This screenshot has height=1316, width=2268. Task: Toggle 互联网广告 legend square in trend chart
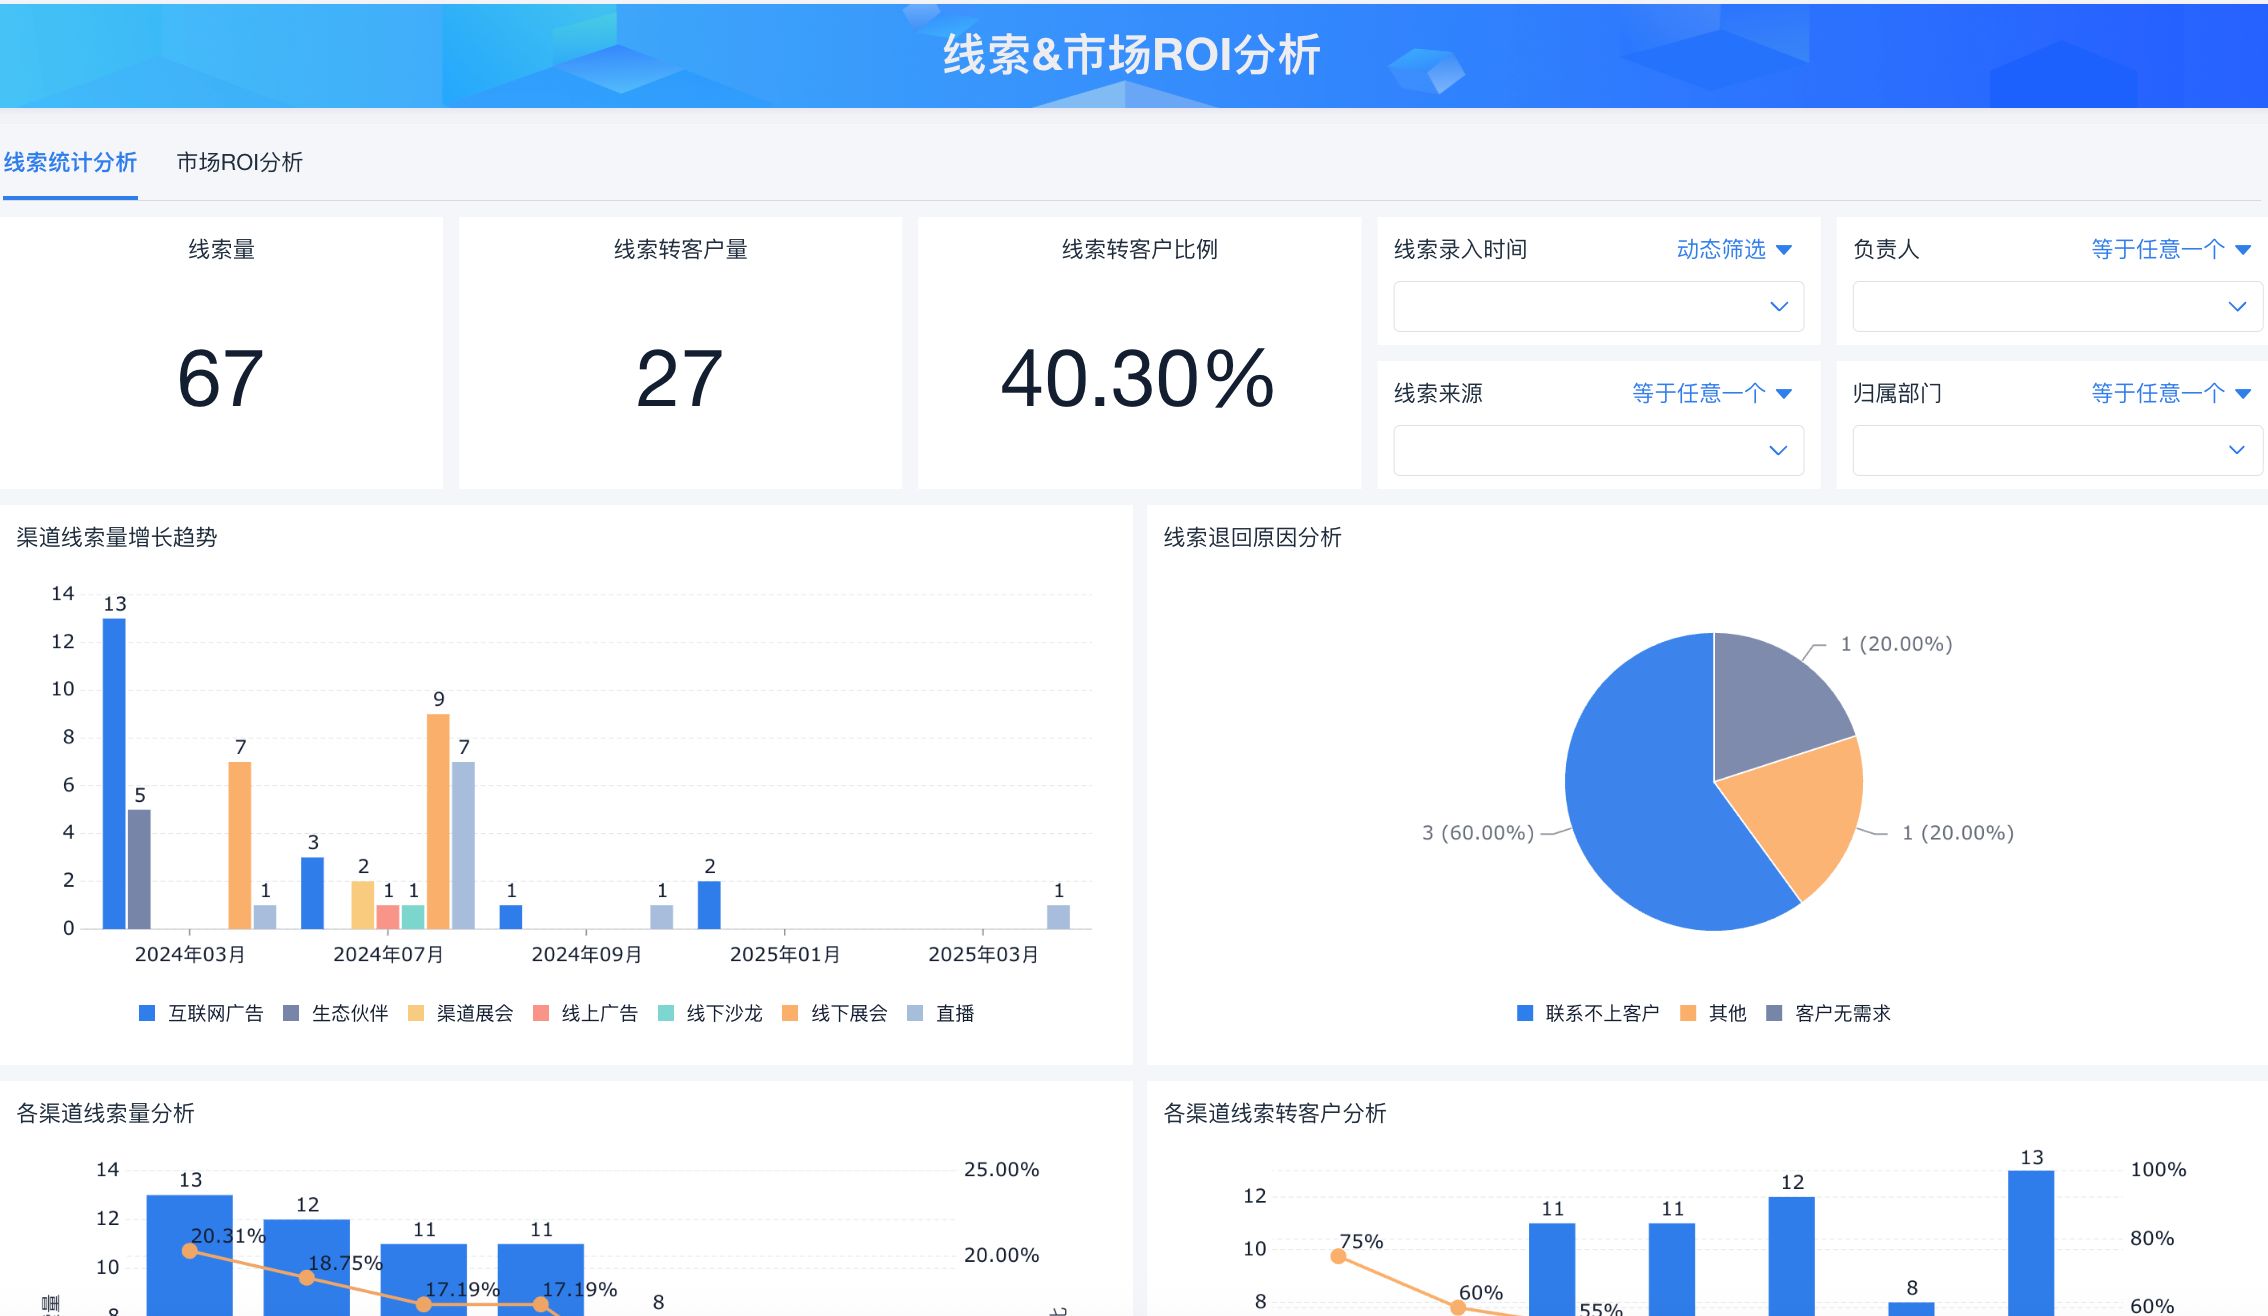[x=147, y=1013]
